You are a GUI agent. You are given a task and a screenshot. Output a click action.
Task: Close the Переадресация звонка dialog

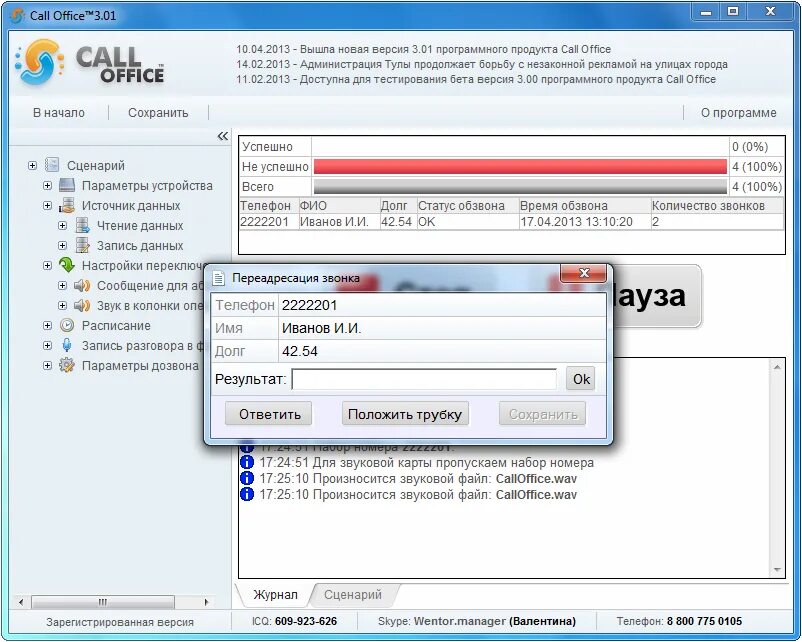pyautogui.click(x=584, y=273)
